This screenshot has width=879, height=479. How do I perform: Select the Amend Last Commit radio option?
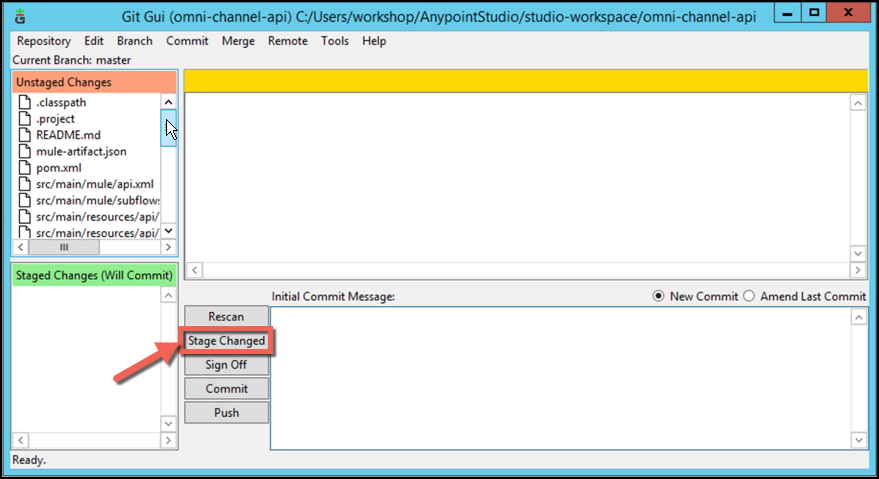pyautogui.click(x=804, y=296)
